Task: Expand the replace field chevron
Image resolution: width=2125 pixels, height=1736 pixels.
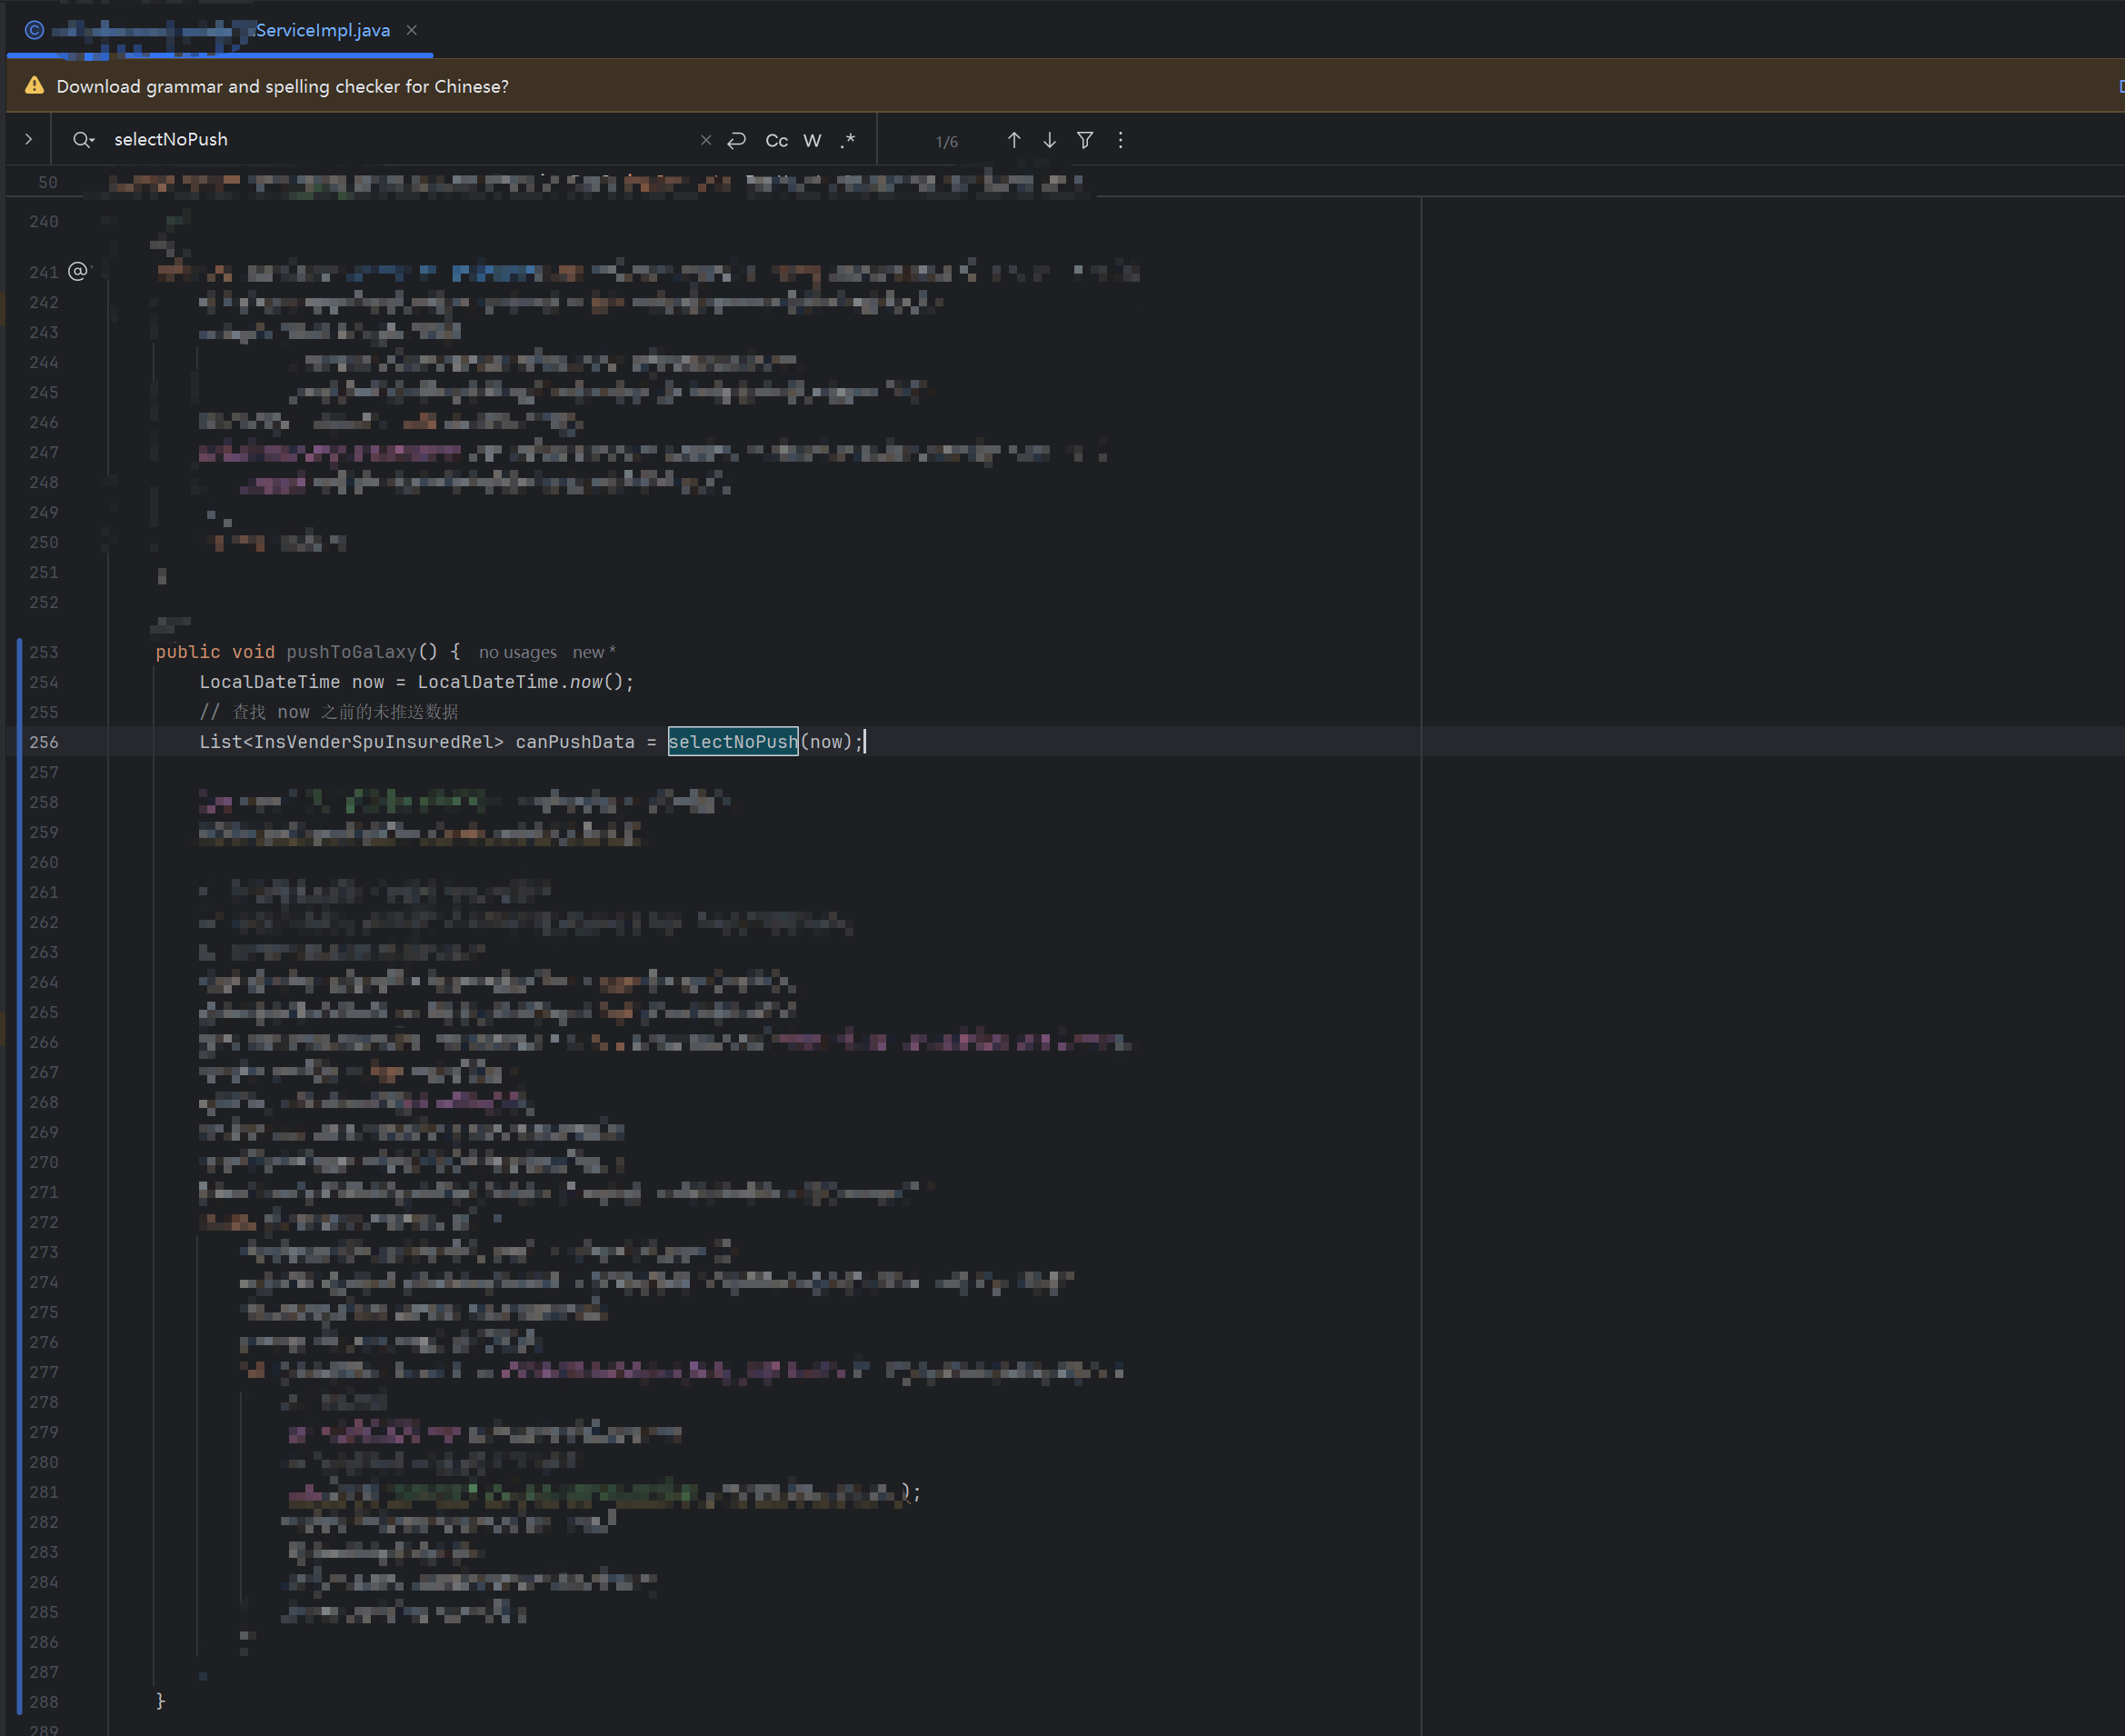Action: click(x=28, y=140)
